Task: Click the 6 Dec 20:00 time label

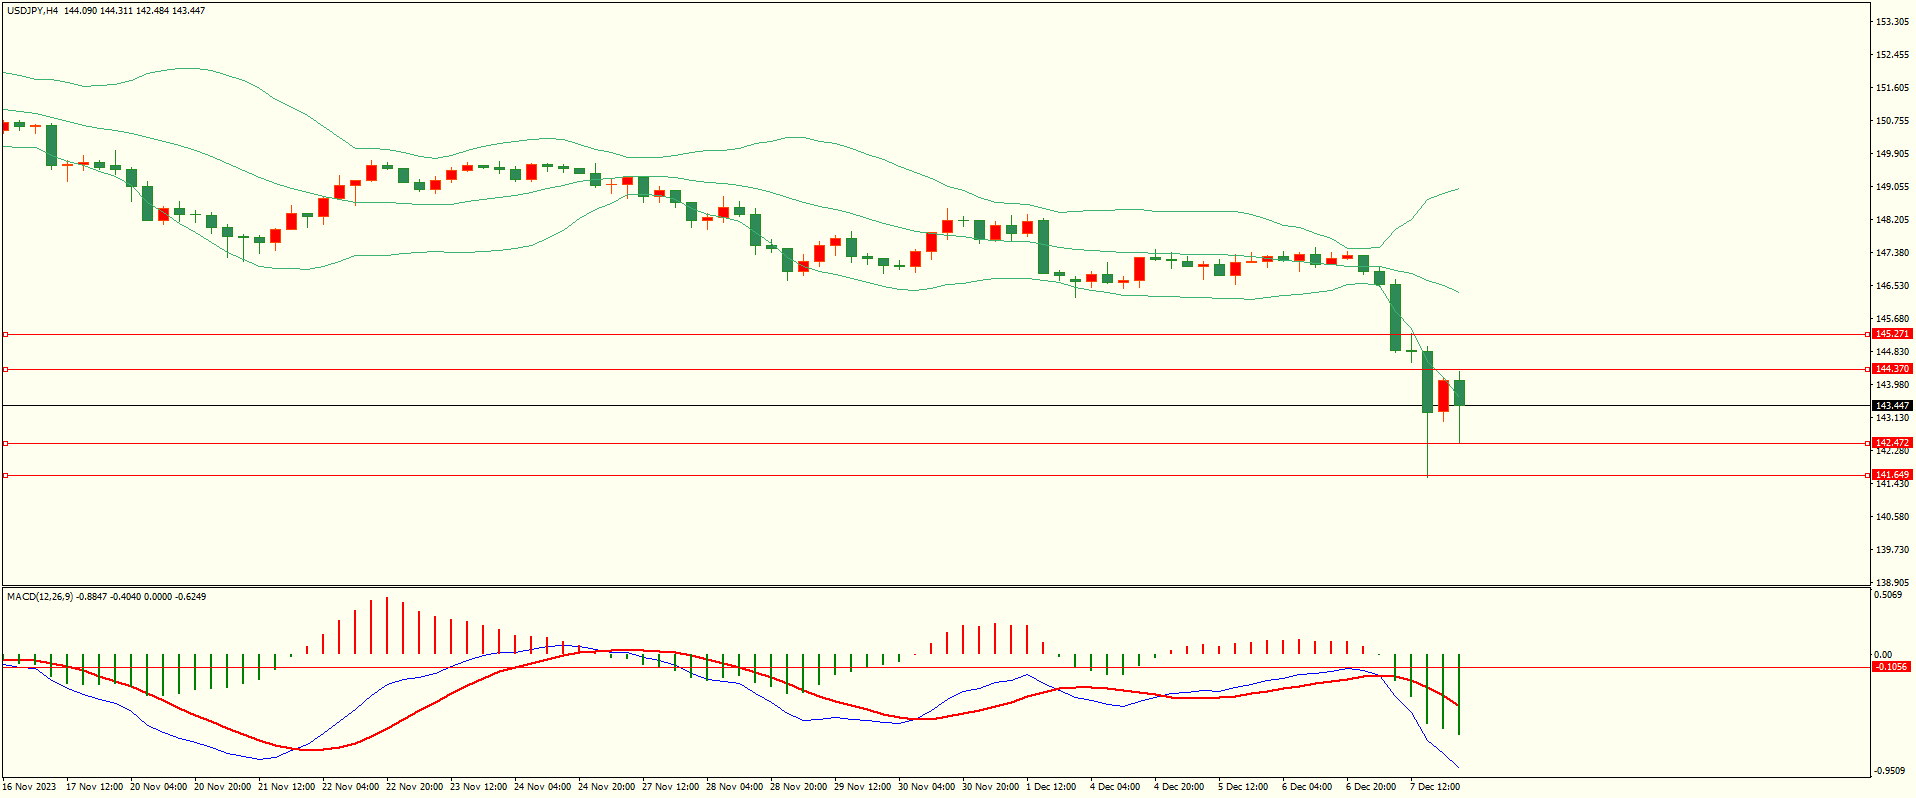Action: point(1370,787)
